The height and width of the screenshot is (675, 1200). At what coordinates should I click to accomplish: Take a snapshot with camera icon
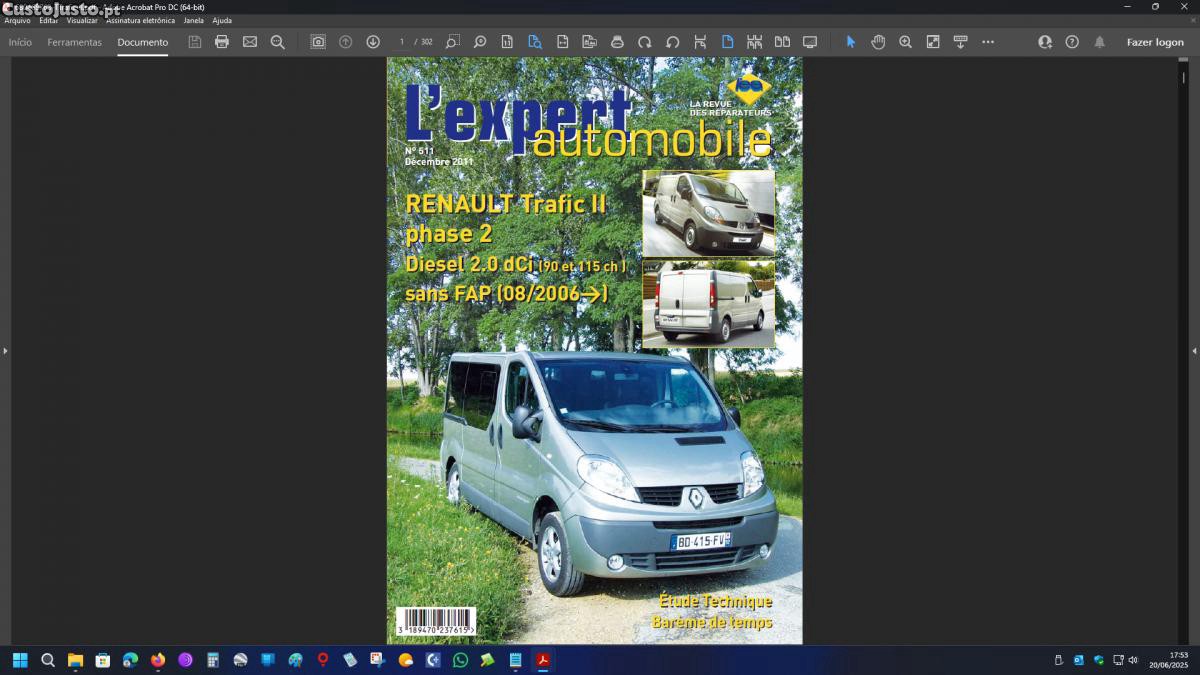[x=318, y=42]
